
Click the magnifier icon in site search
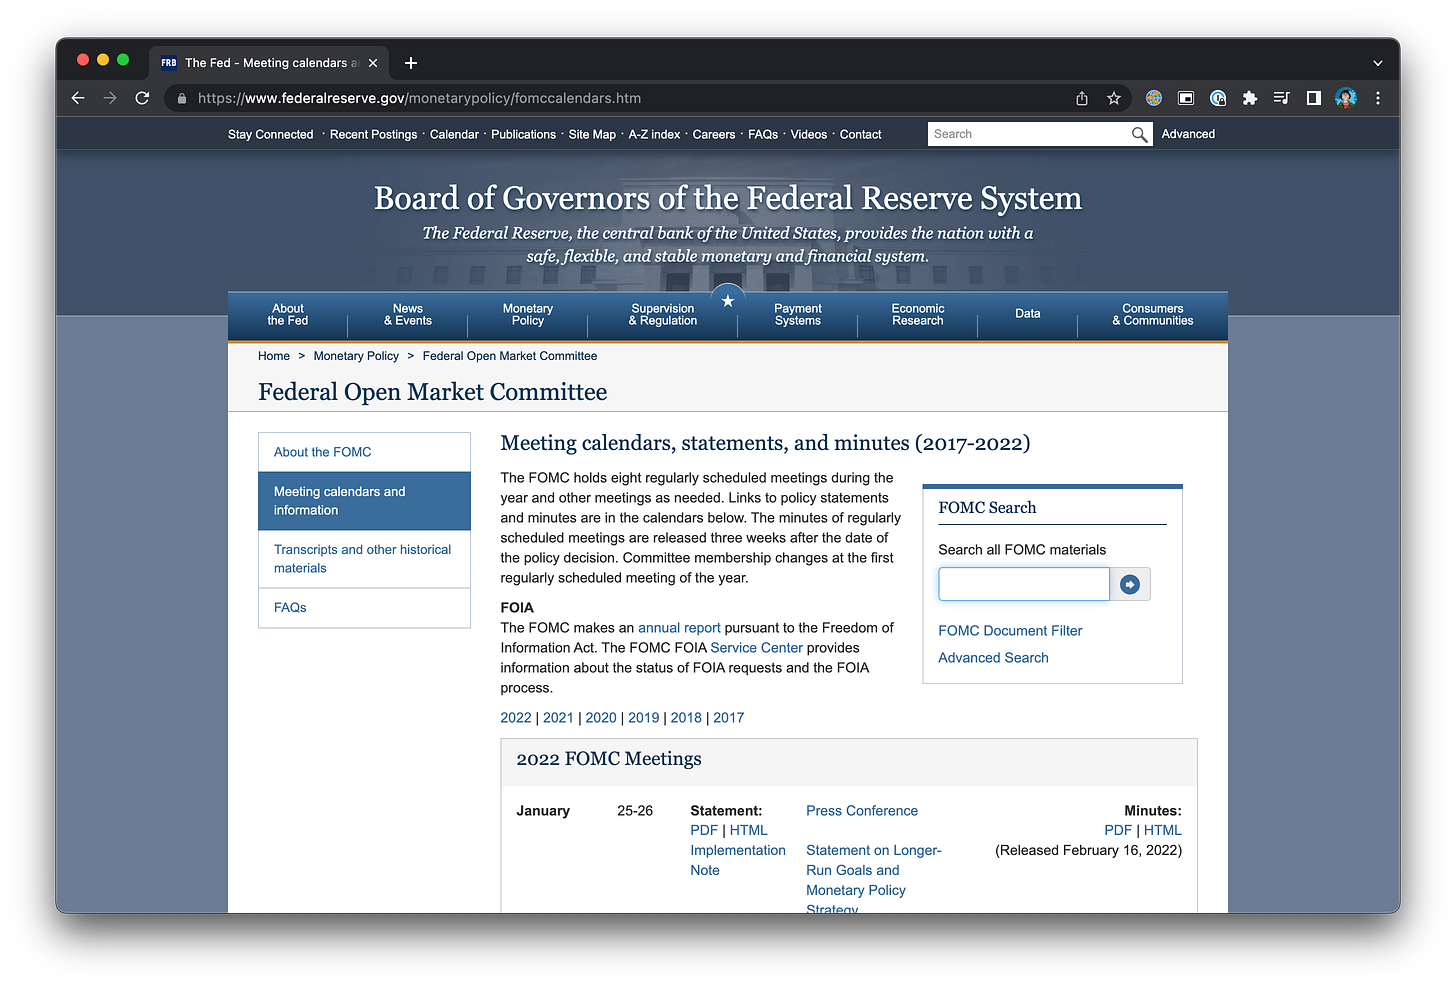coord(1139,134)
